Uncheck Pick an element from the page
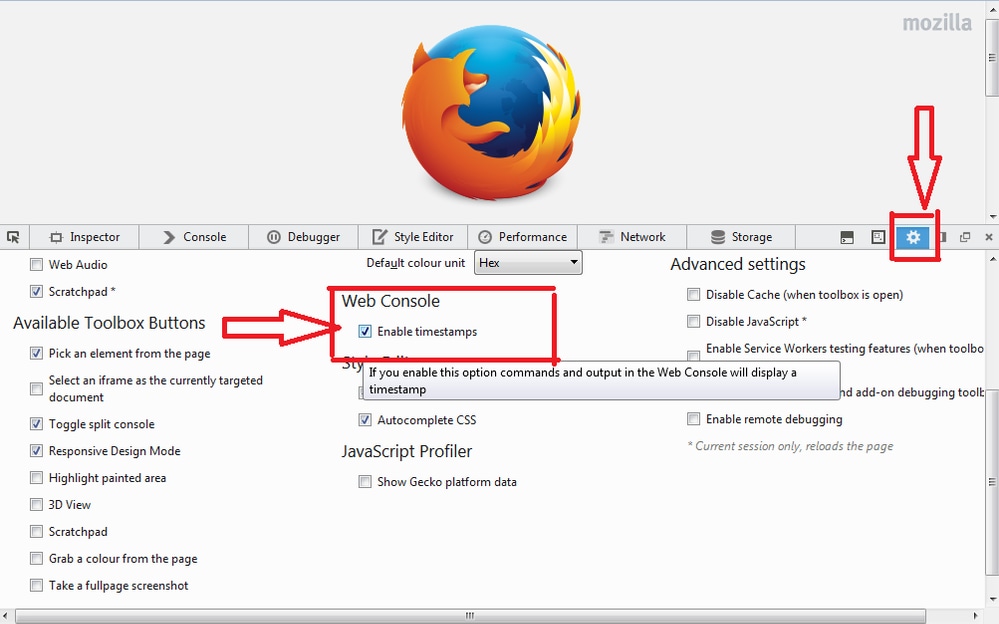The height and width of the screenshot is (624, 999). coord(36,353)
